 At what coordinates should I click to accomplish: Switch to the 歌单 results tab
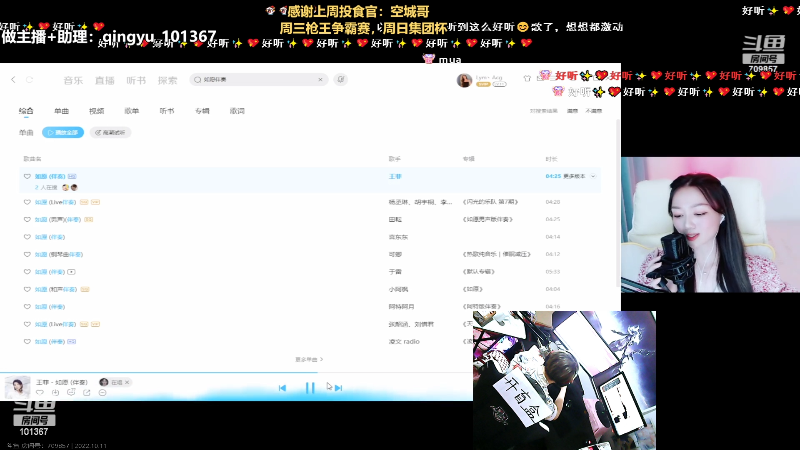point(132,111)
